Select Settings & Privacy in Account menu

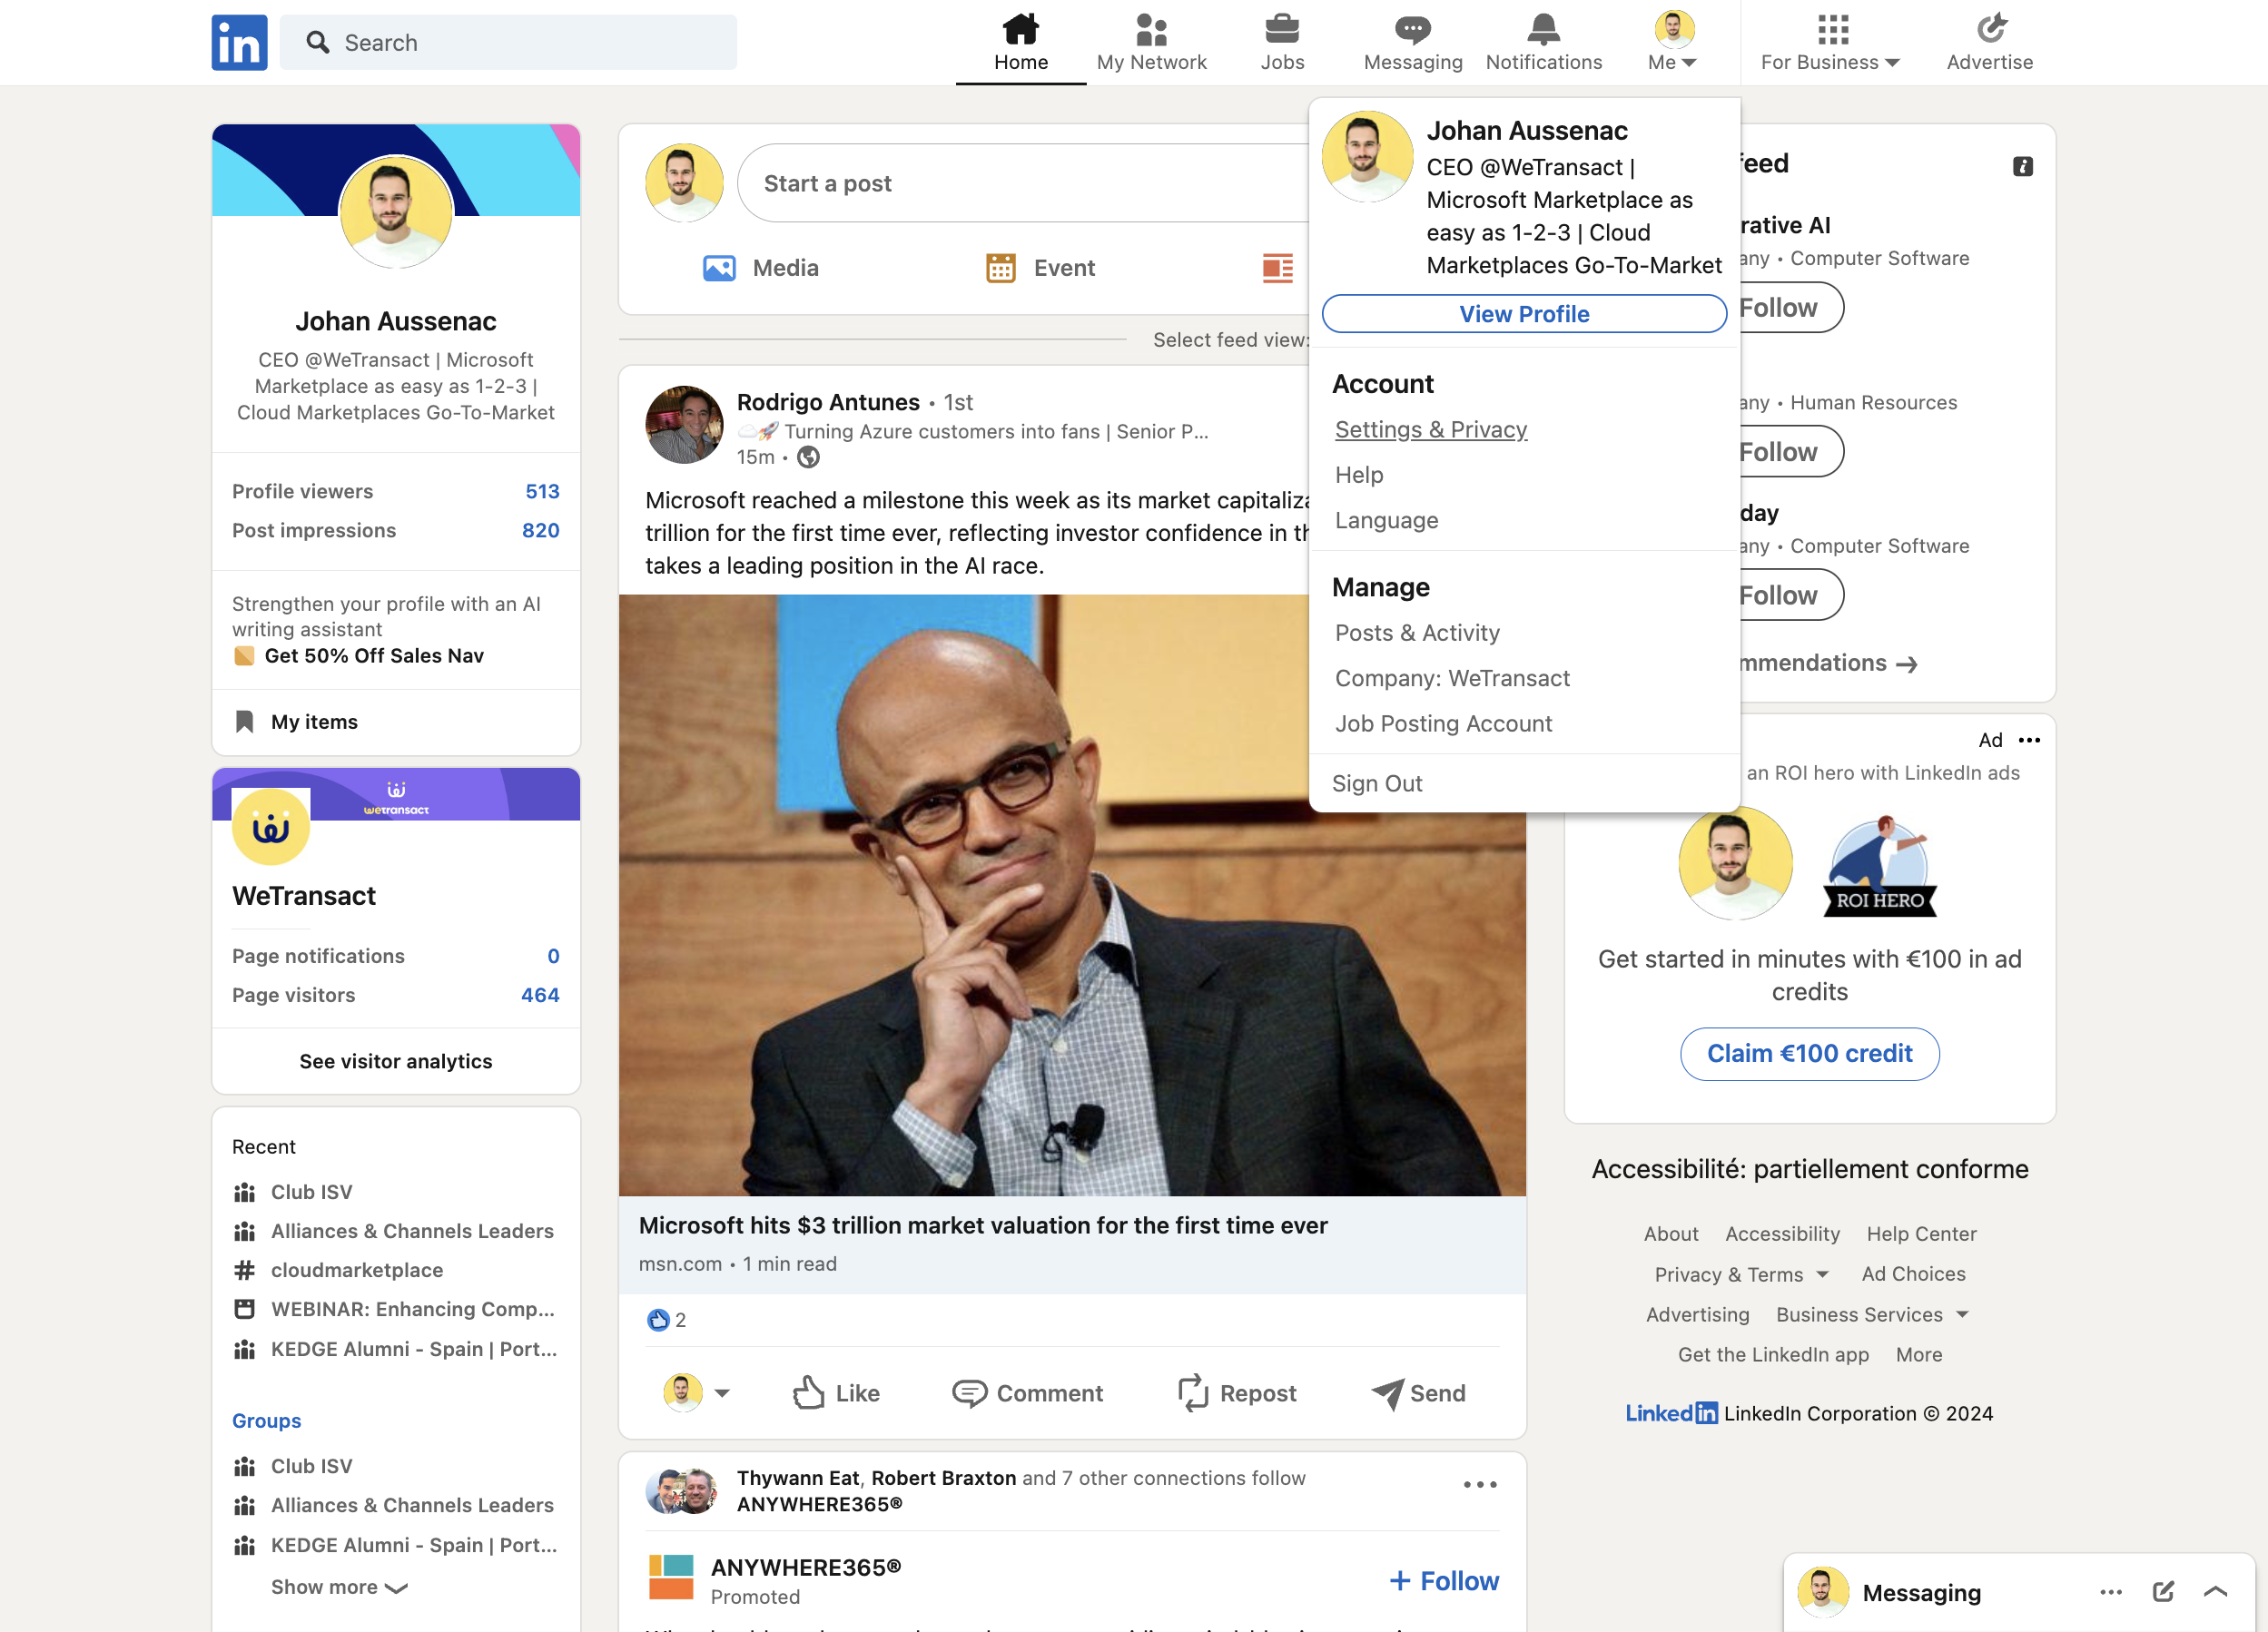point(1430,429)
